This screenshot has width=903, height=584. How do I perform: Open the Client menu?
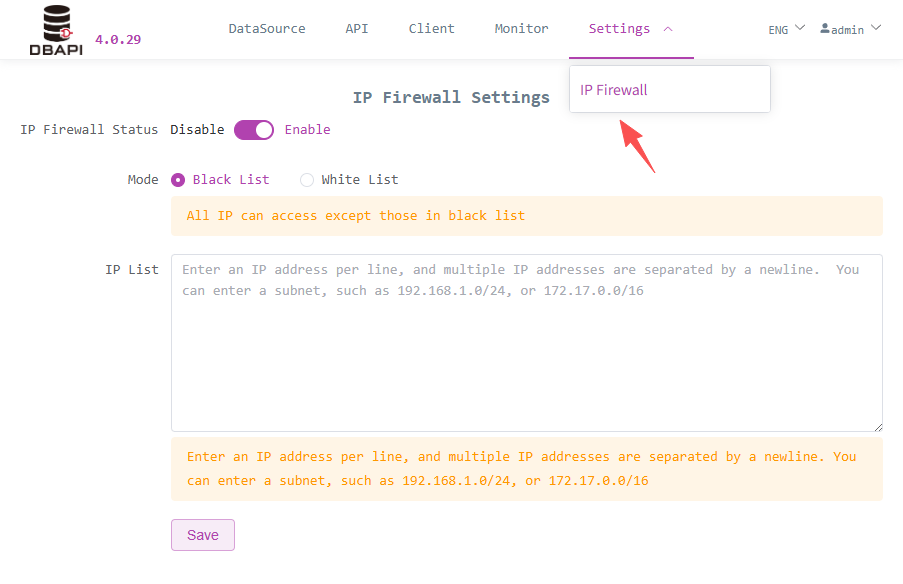(431, 28)
